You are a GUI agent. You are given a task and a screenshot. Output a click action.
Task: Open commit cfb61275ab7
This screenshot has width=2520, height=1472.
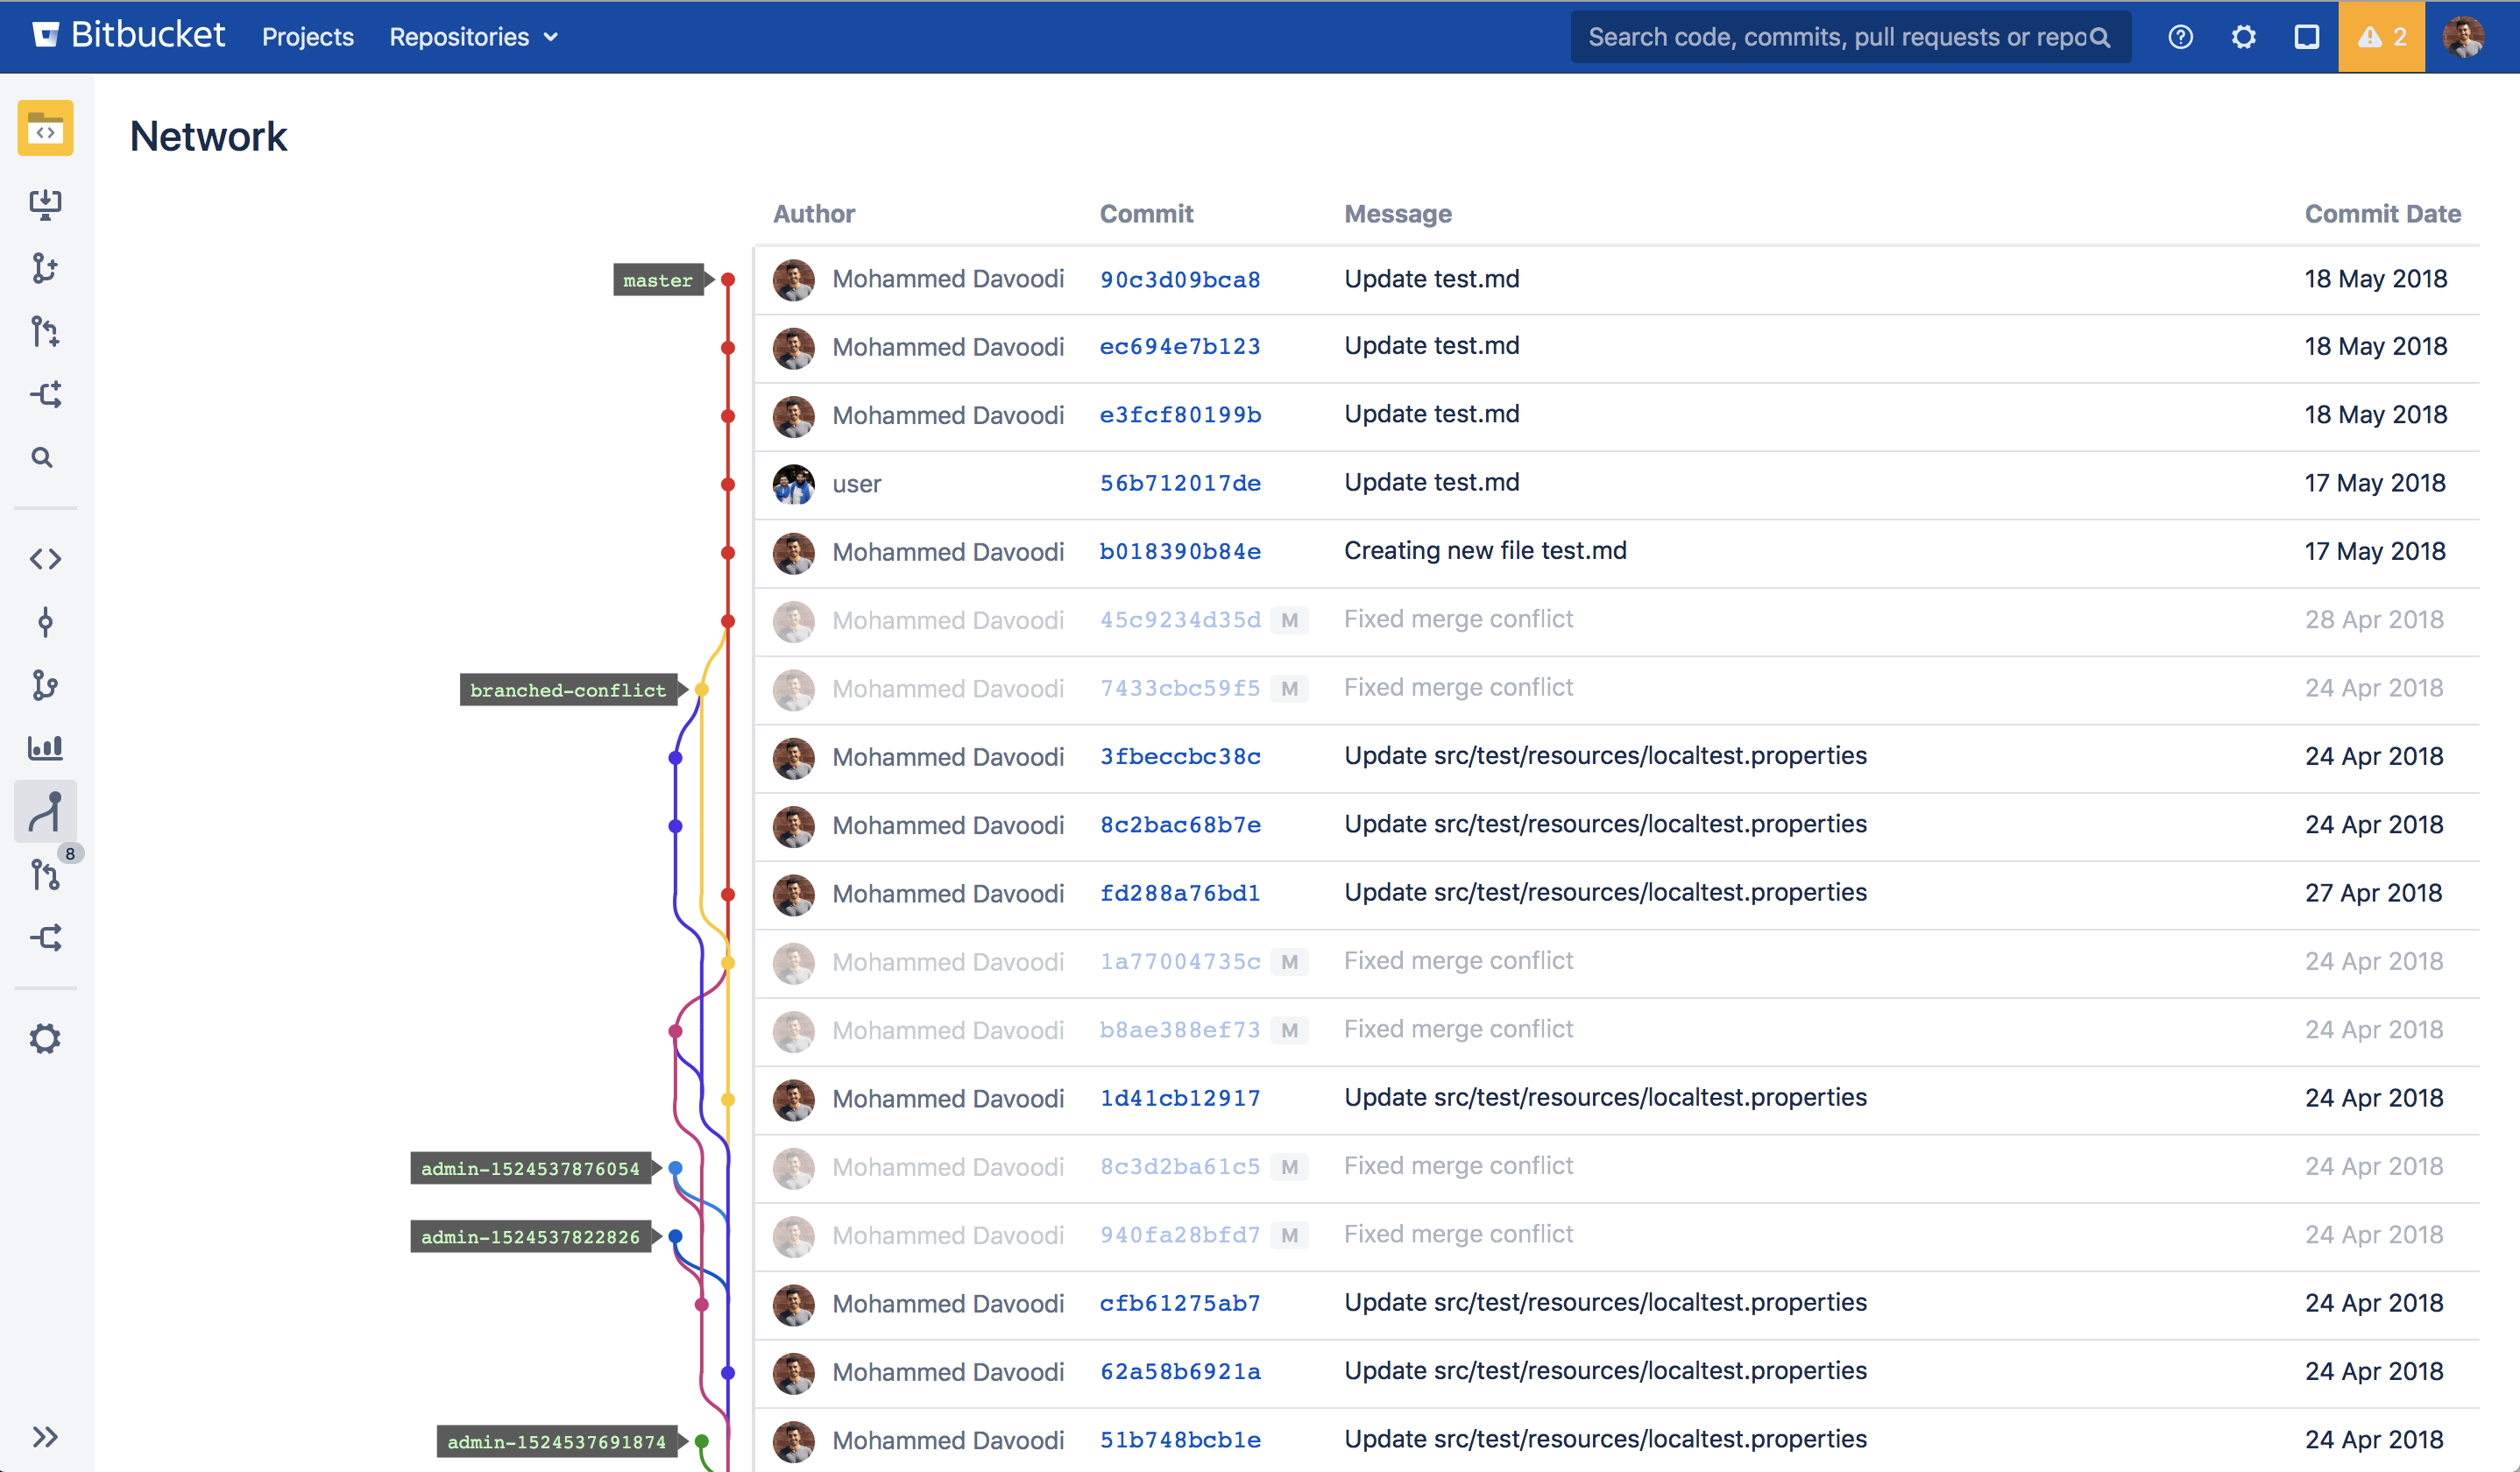[1180, 1304]
